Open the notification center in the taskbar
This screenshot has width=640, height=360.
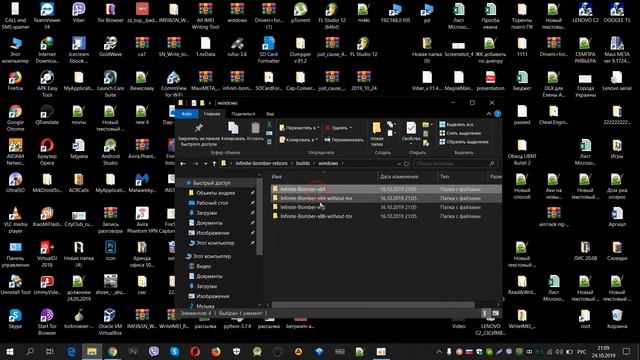pos(626,351)
